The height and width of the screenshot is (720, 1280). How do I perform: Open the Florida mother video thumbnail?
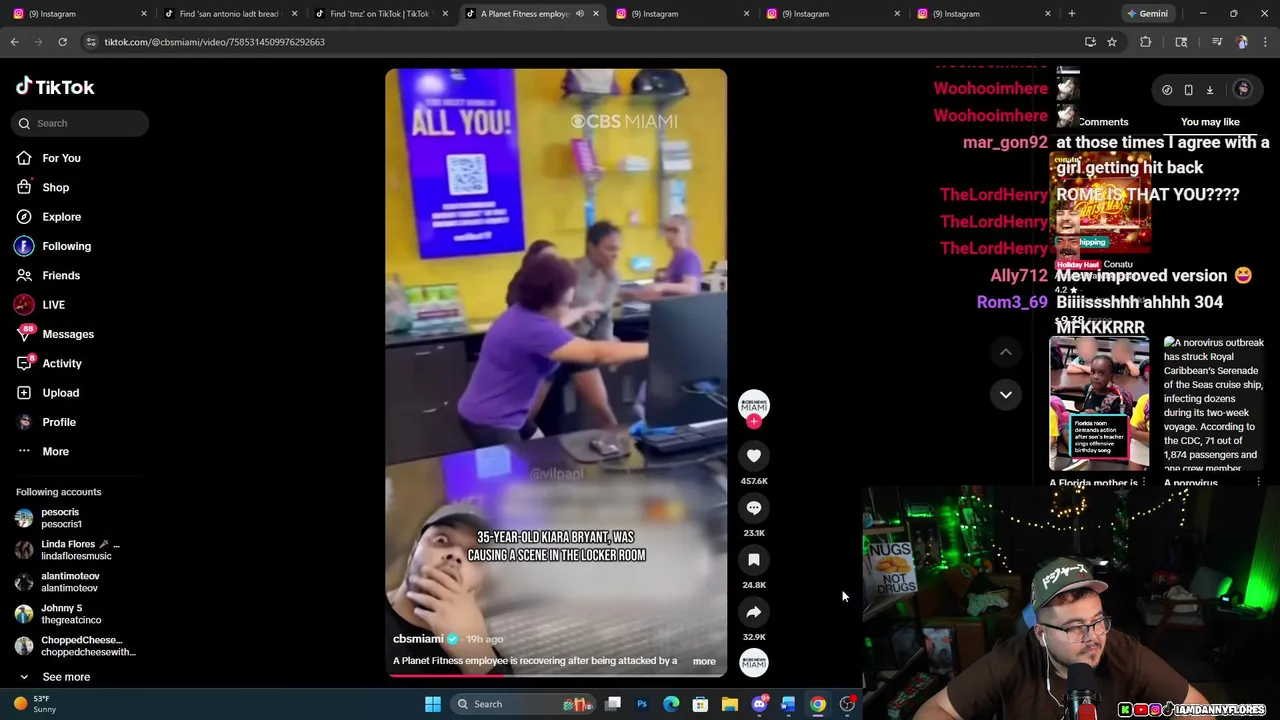click(x=1099, y=403)
